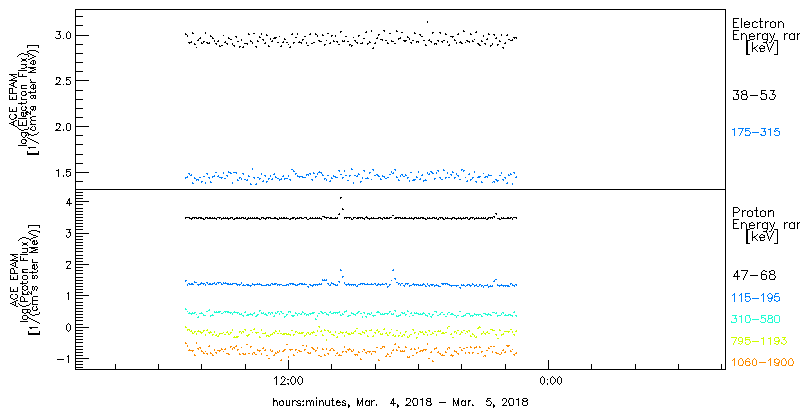Viewport: 800px width, 410px height.
Task: Click the Proton Flux y-axis title
Action: 23,279
